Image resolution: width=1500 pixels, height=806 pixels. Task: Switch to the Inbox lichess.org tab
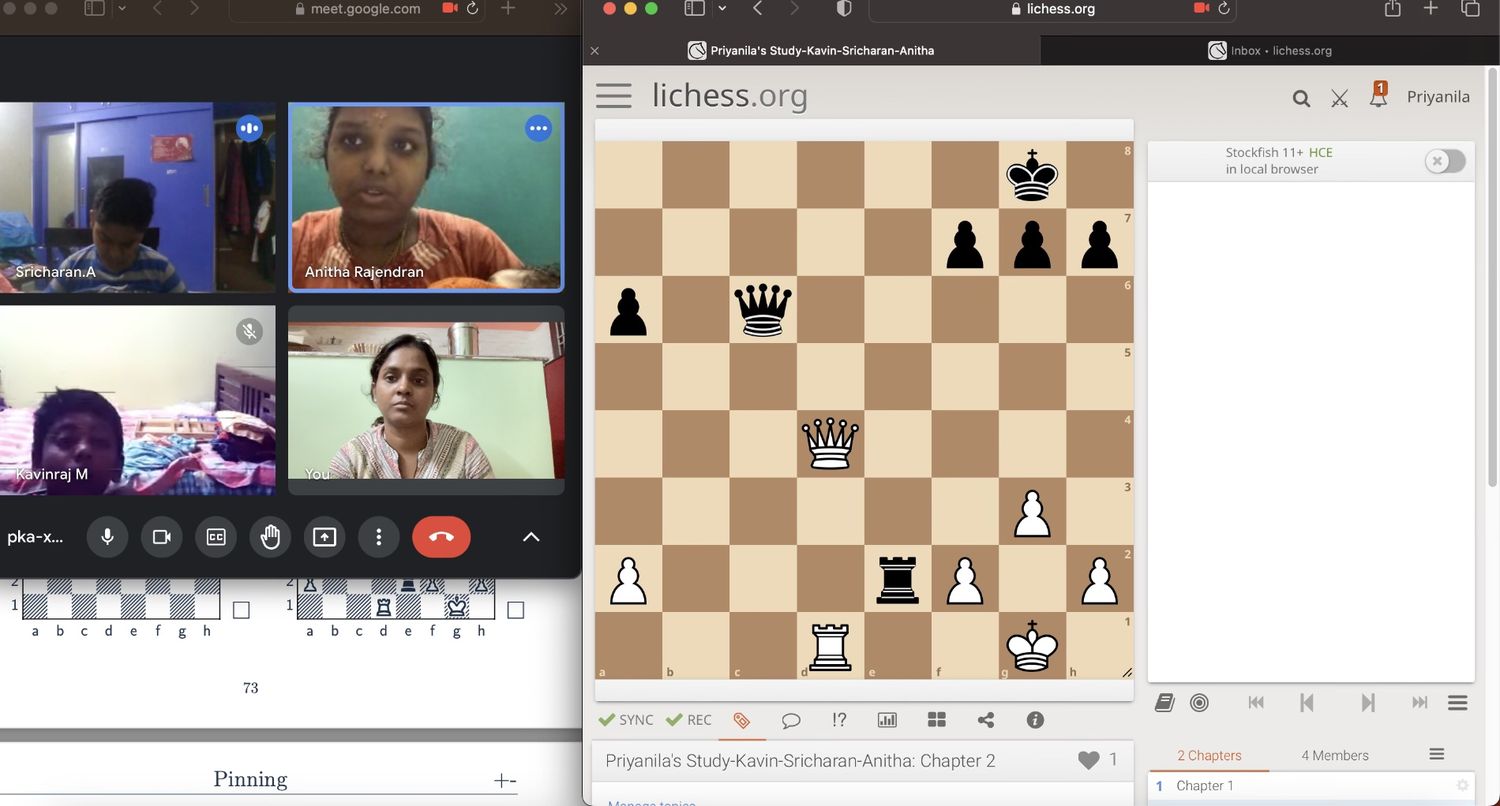tap(1270, 50)
